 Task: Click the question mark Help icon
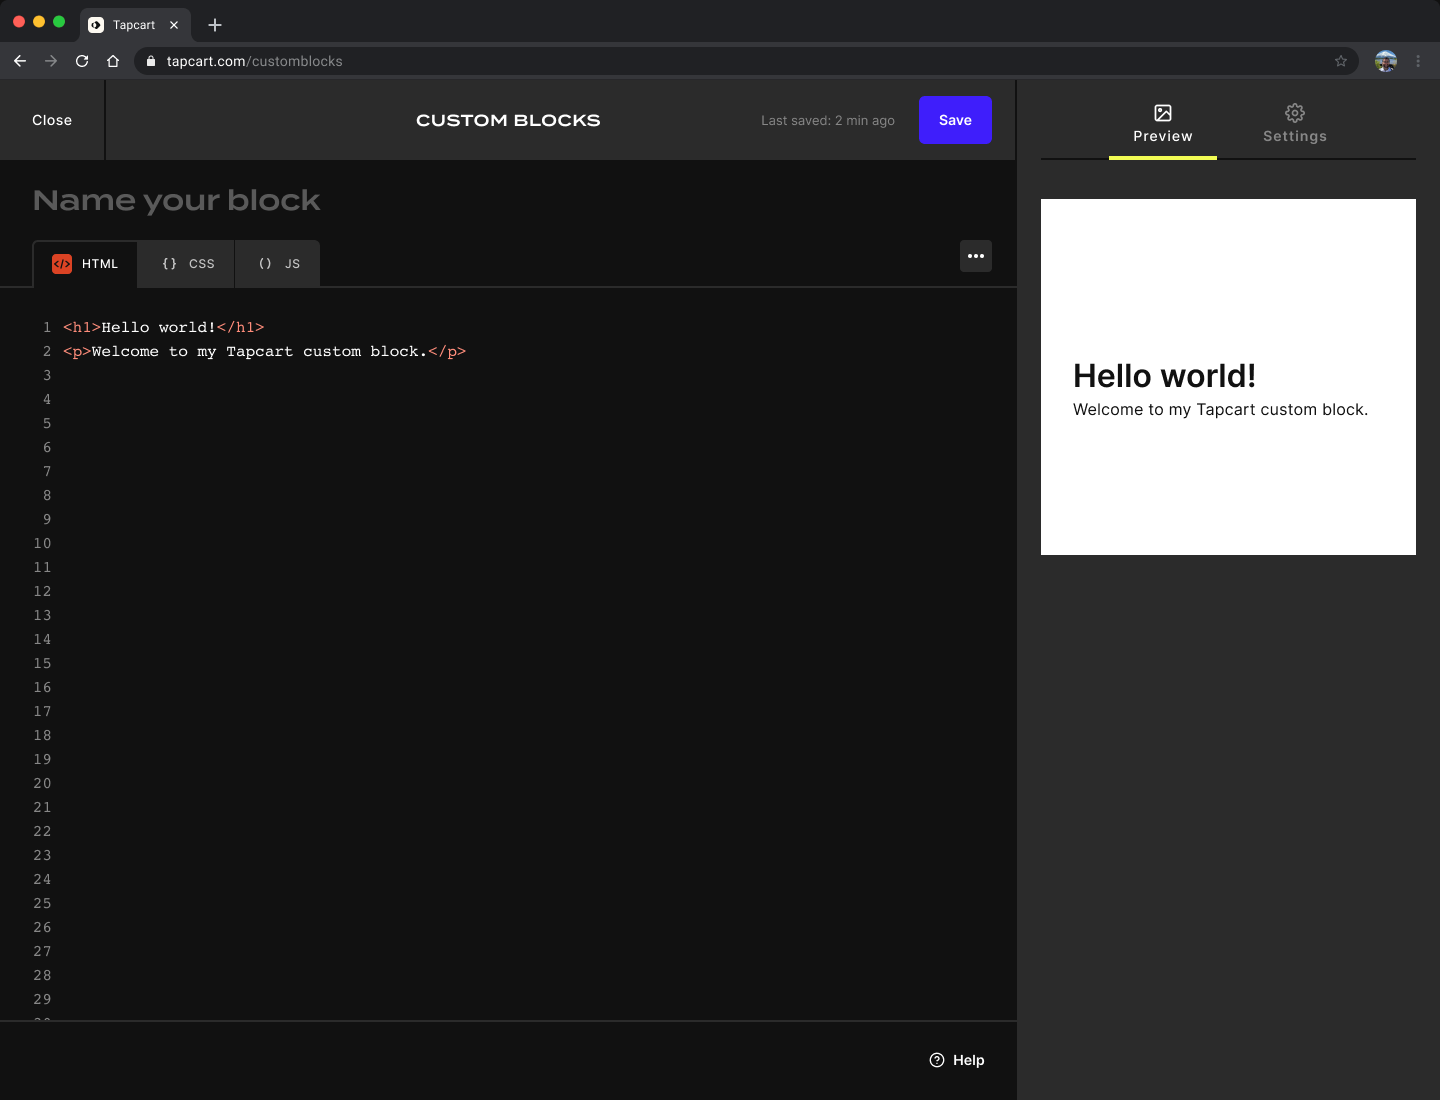[937, 1060]
